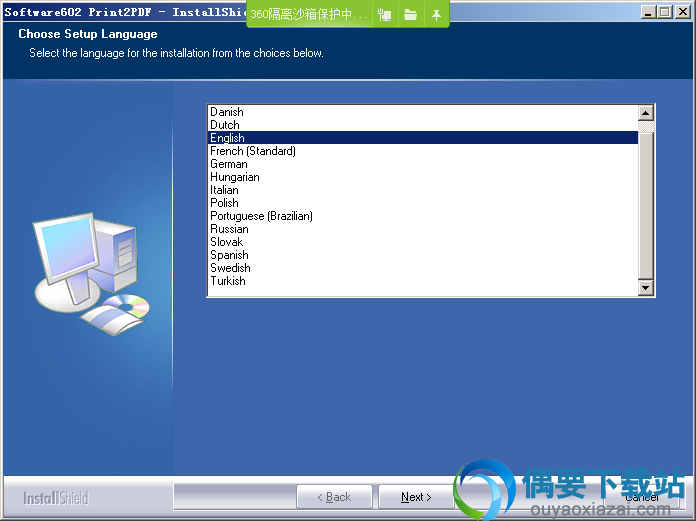
Task: Choose German from the language list
Action: (x=423, y=164)
